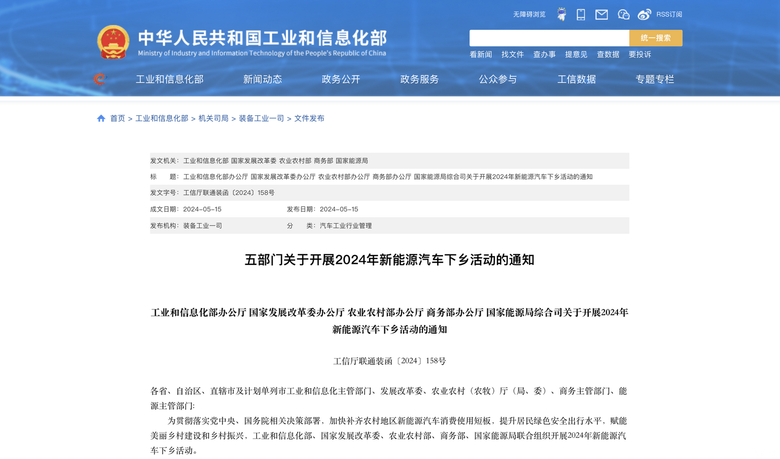Click the red swirl icon in navigation bar
Viewport: 780px width, 459px height.
click(99, 79)
